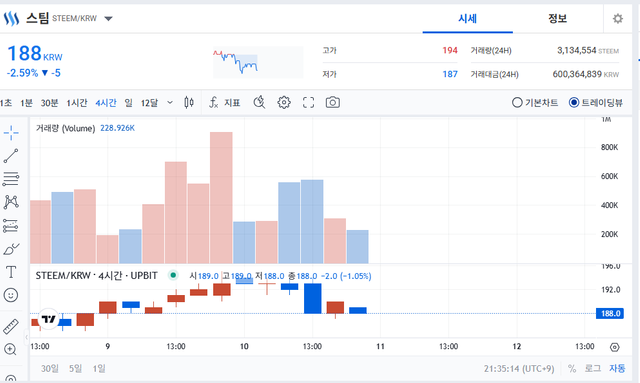640x383 pixels.
Task: Click the 188.0 price label on axis
Action: [x=610, y=314]
